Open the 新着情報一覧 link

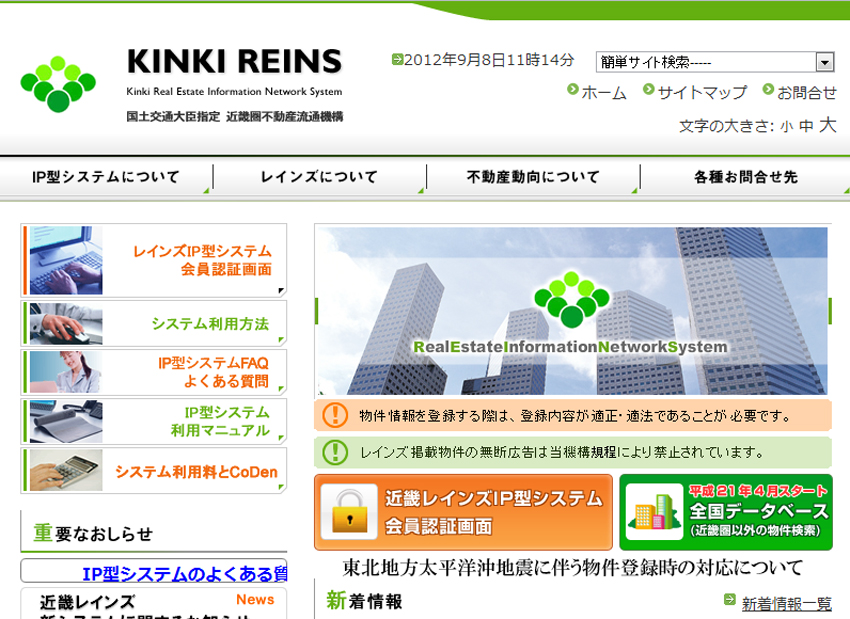[x=787, y=603]
